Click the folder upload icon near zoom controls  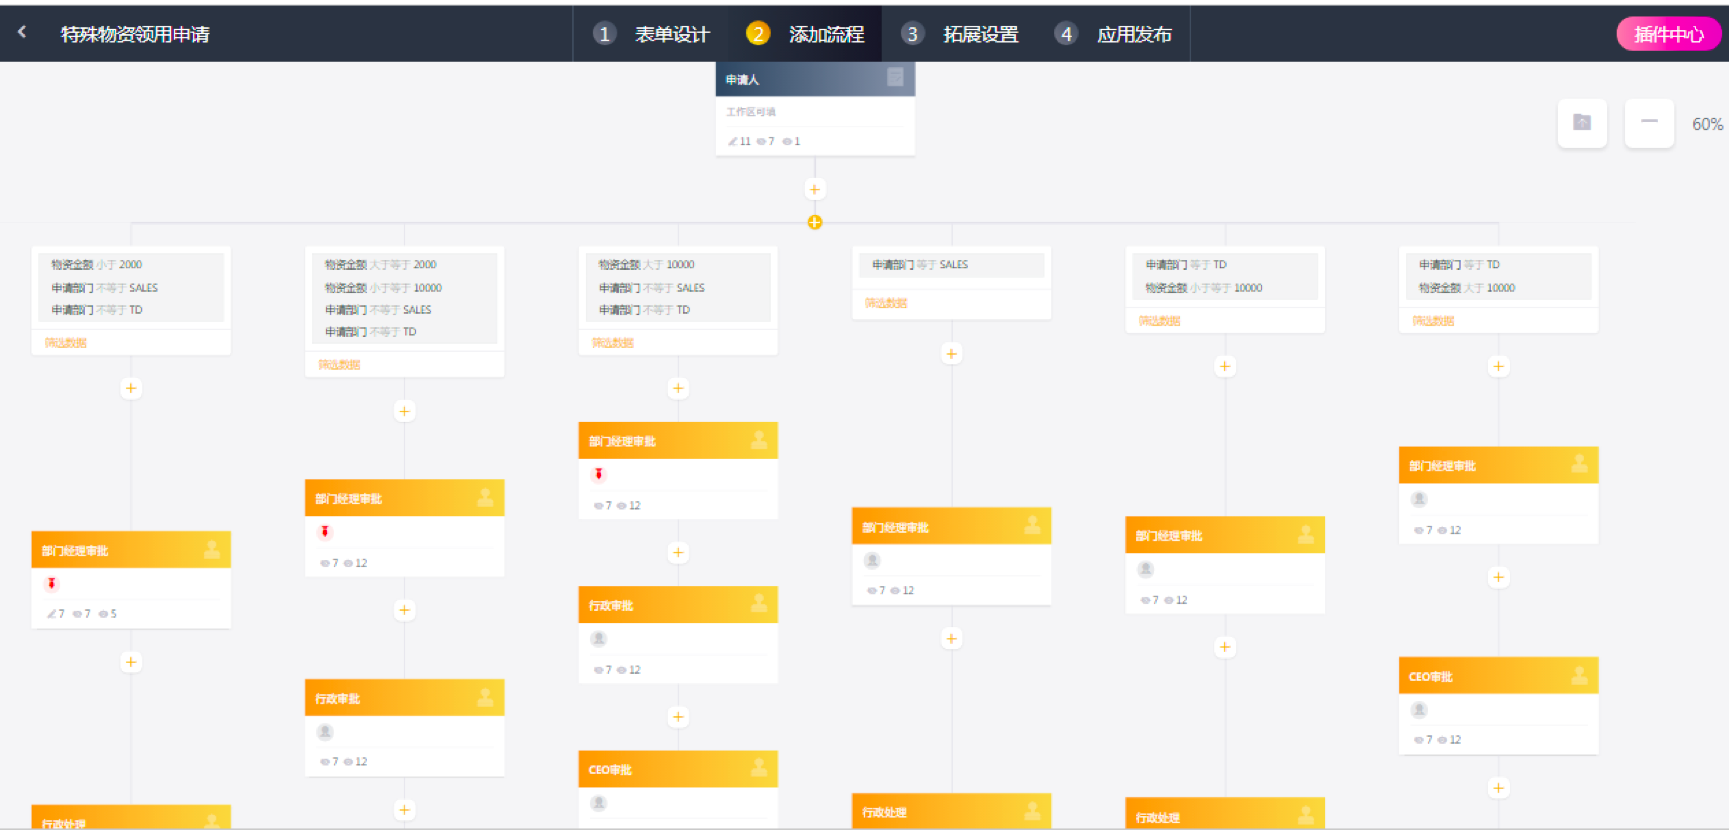(1582, 123)
